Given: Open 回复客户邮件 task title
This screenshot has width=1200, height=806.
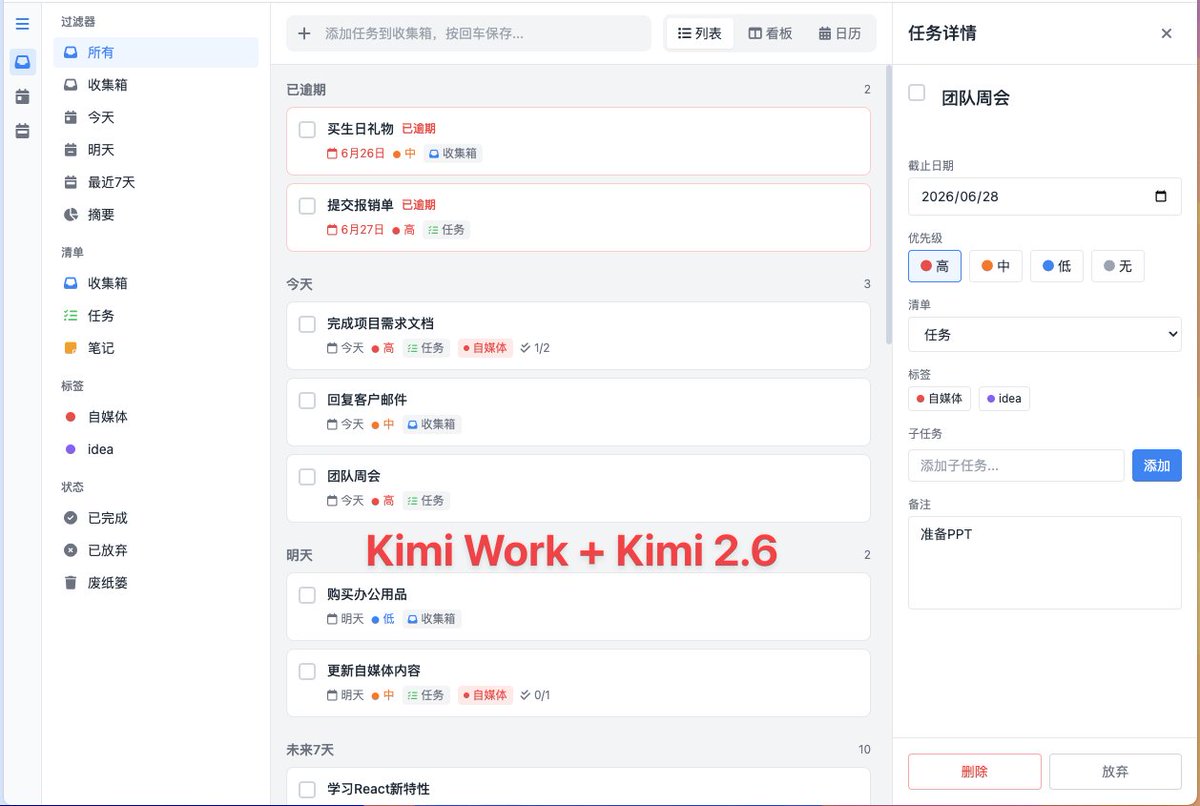Looking at the screenshot, I should [x=367, y=400].
